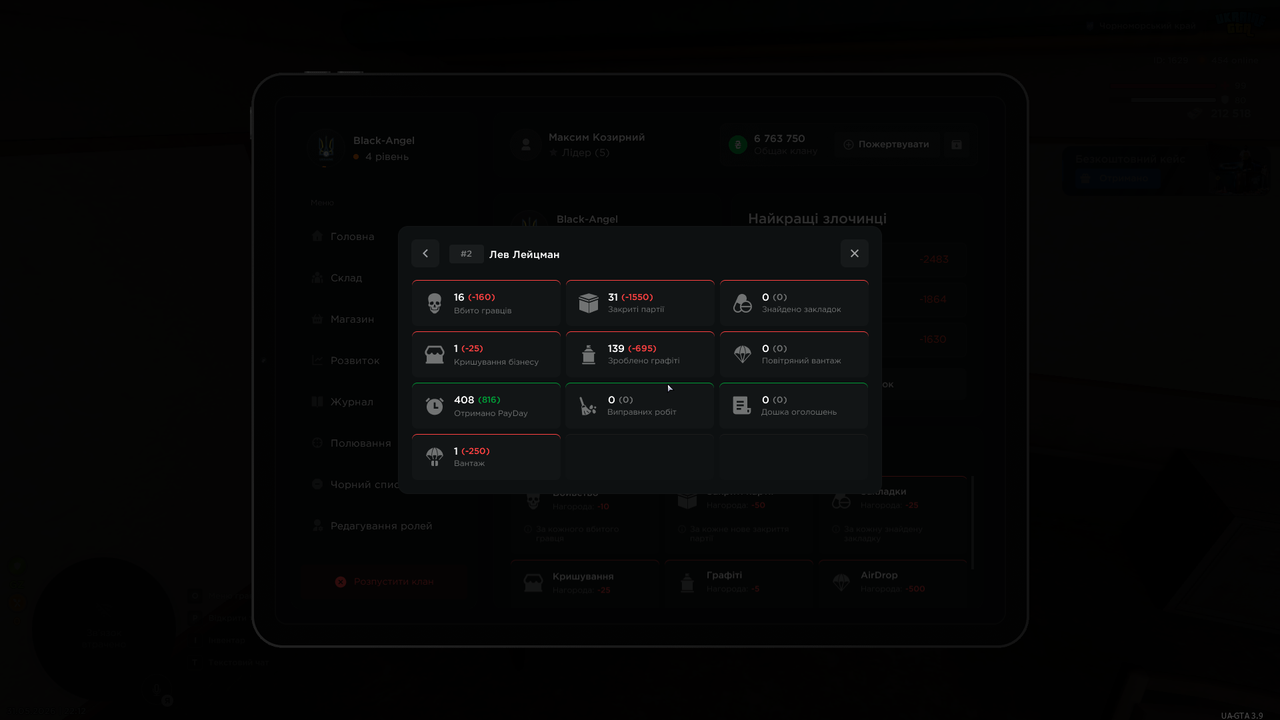Select the Знайдено закладок label
Viewport: 1280px width, 720px height.
[x=801, y=310]
